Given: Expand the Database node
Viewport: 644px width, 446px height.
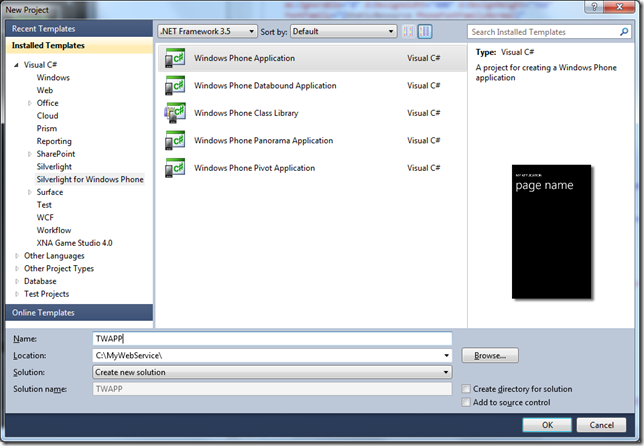Looking at the screenshot, I should (x=17, y=281).
